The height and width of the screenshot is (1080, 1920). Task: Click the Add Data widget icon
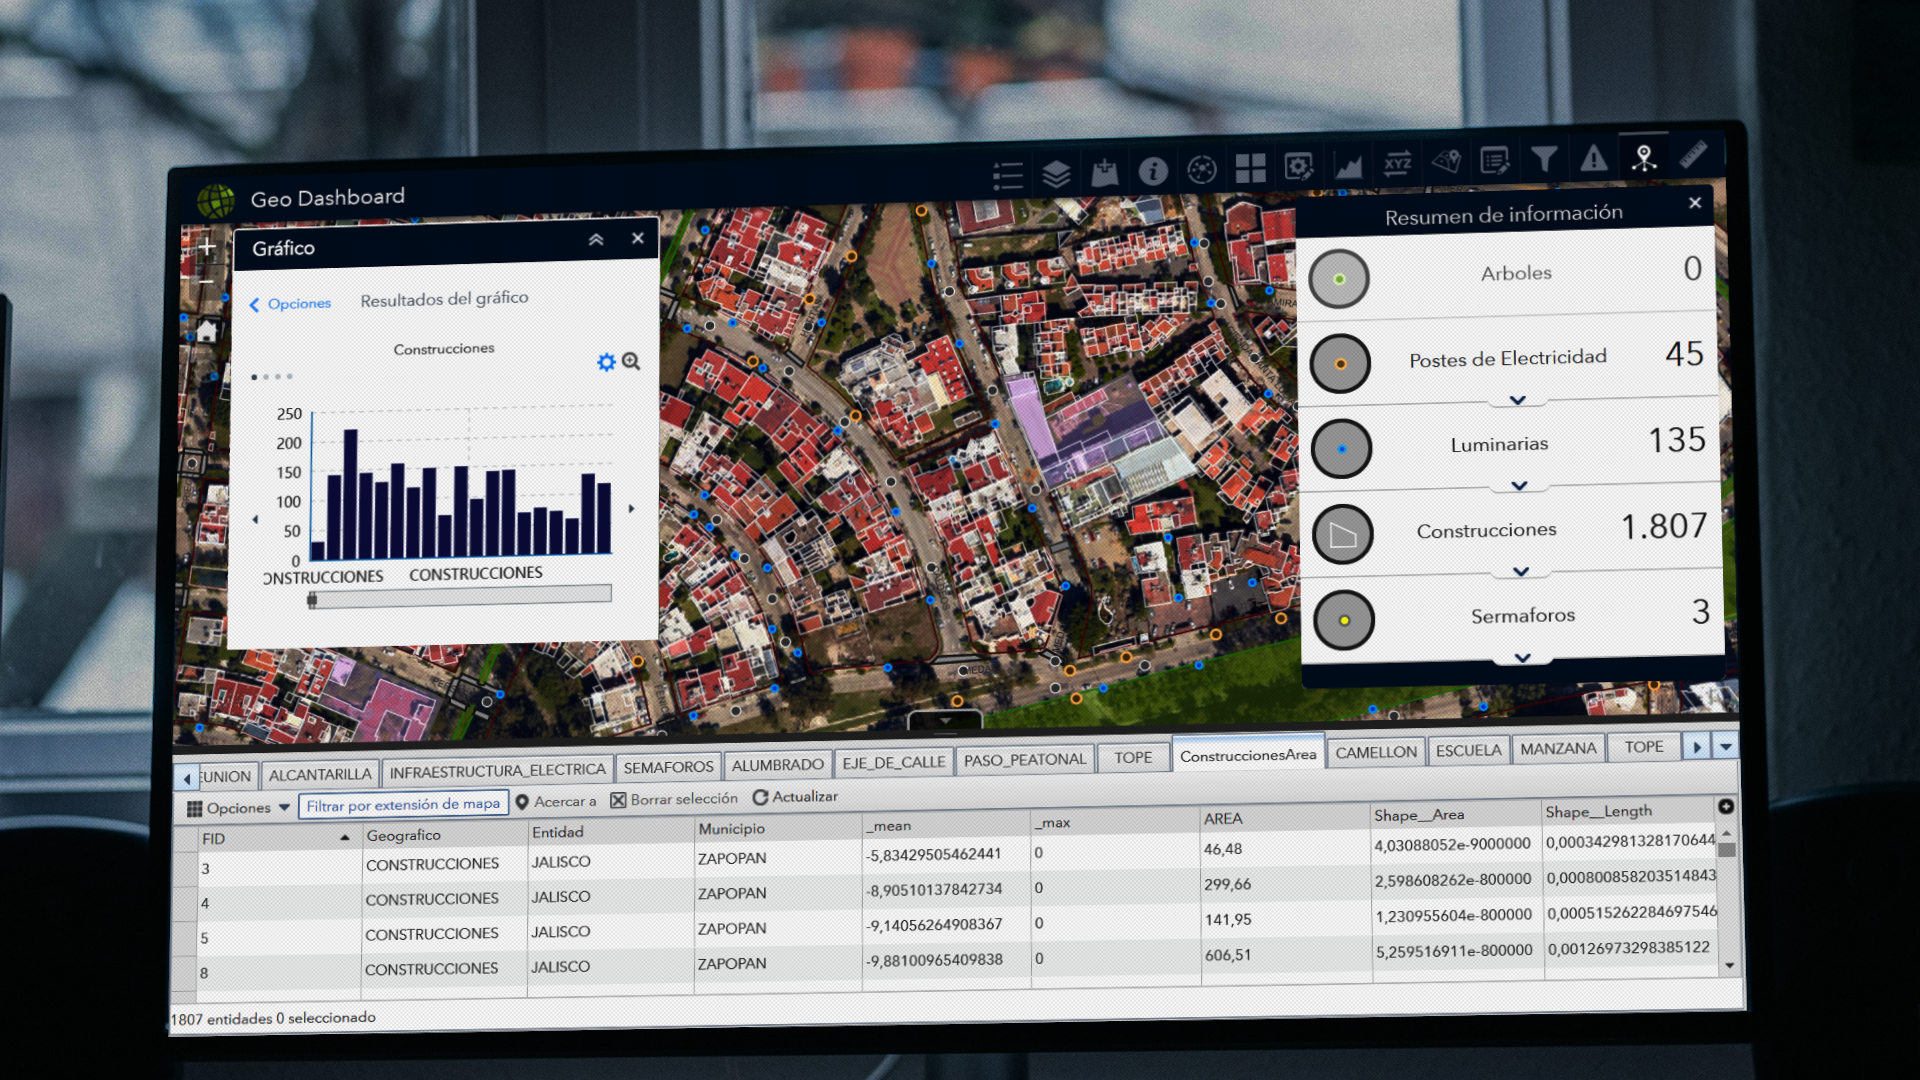pyautogui.click(x=1105, y=173)
